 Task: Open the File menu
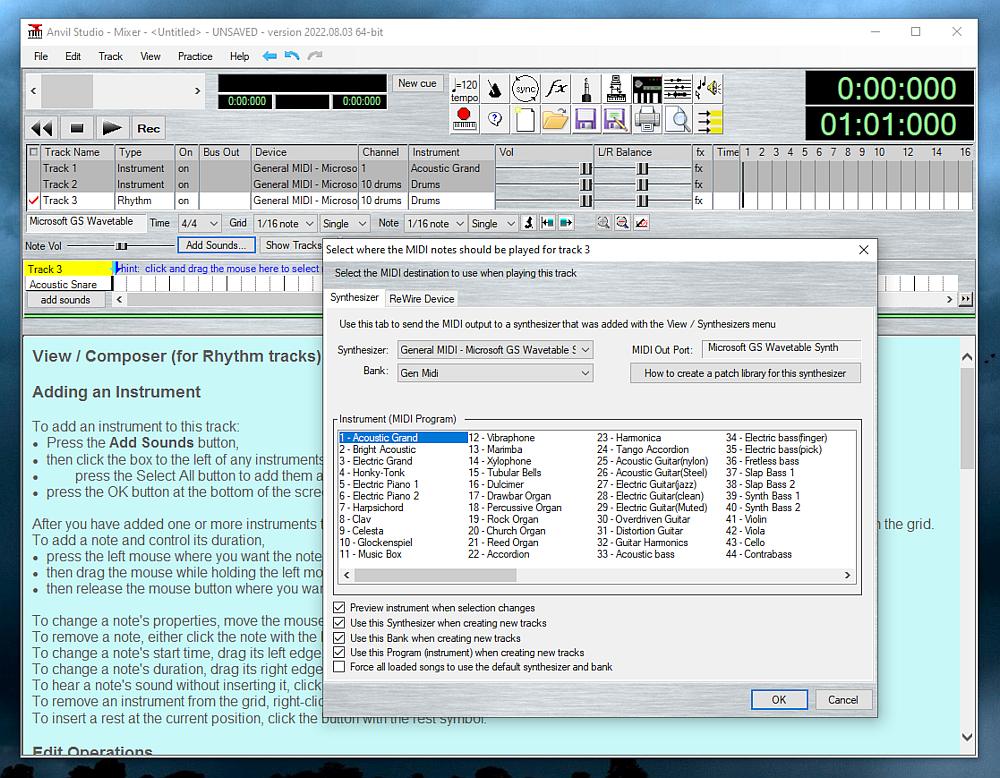pos(41,56)
